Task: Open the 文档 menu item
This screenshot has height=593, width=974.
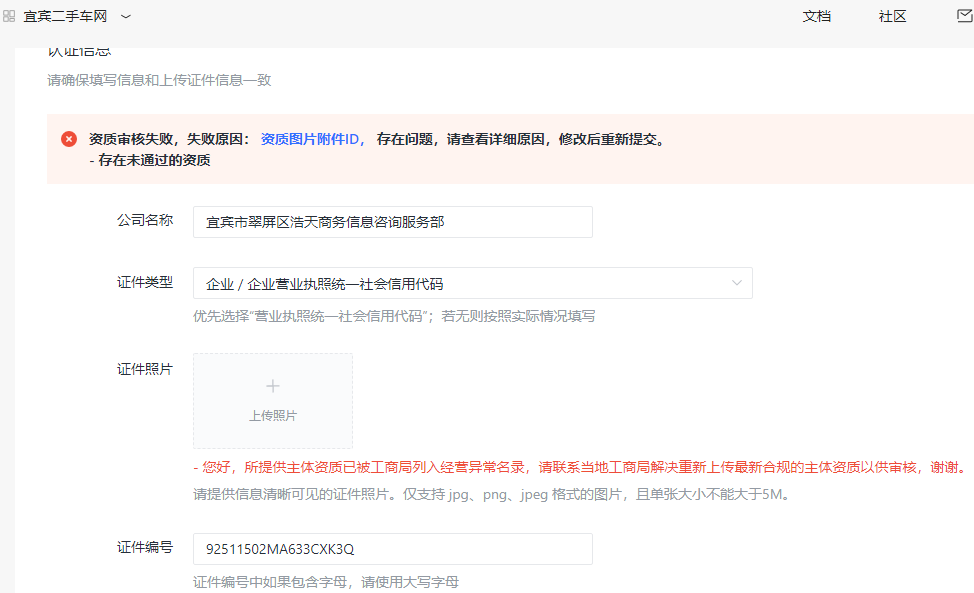Action: [x=816, y=16]
